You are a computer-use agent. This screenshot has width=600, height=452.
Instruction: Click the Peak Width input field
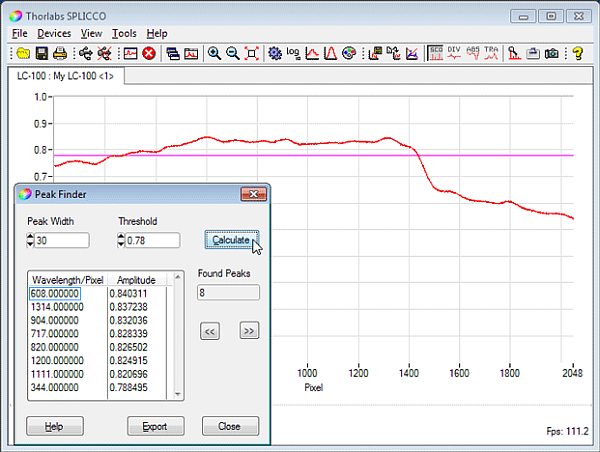62,240
